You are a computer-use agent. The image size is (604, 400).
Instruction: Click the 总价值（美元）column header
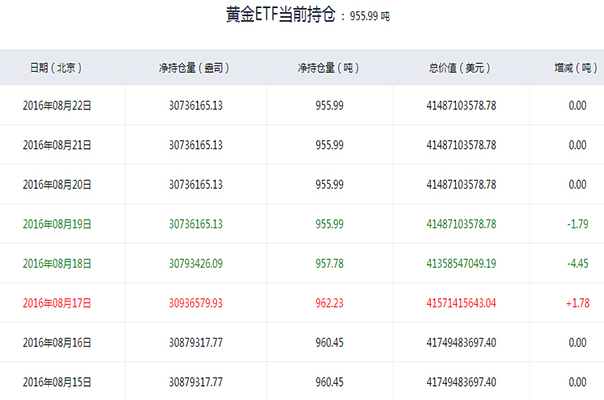(460, 68)
